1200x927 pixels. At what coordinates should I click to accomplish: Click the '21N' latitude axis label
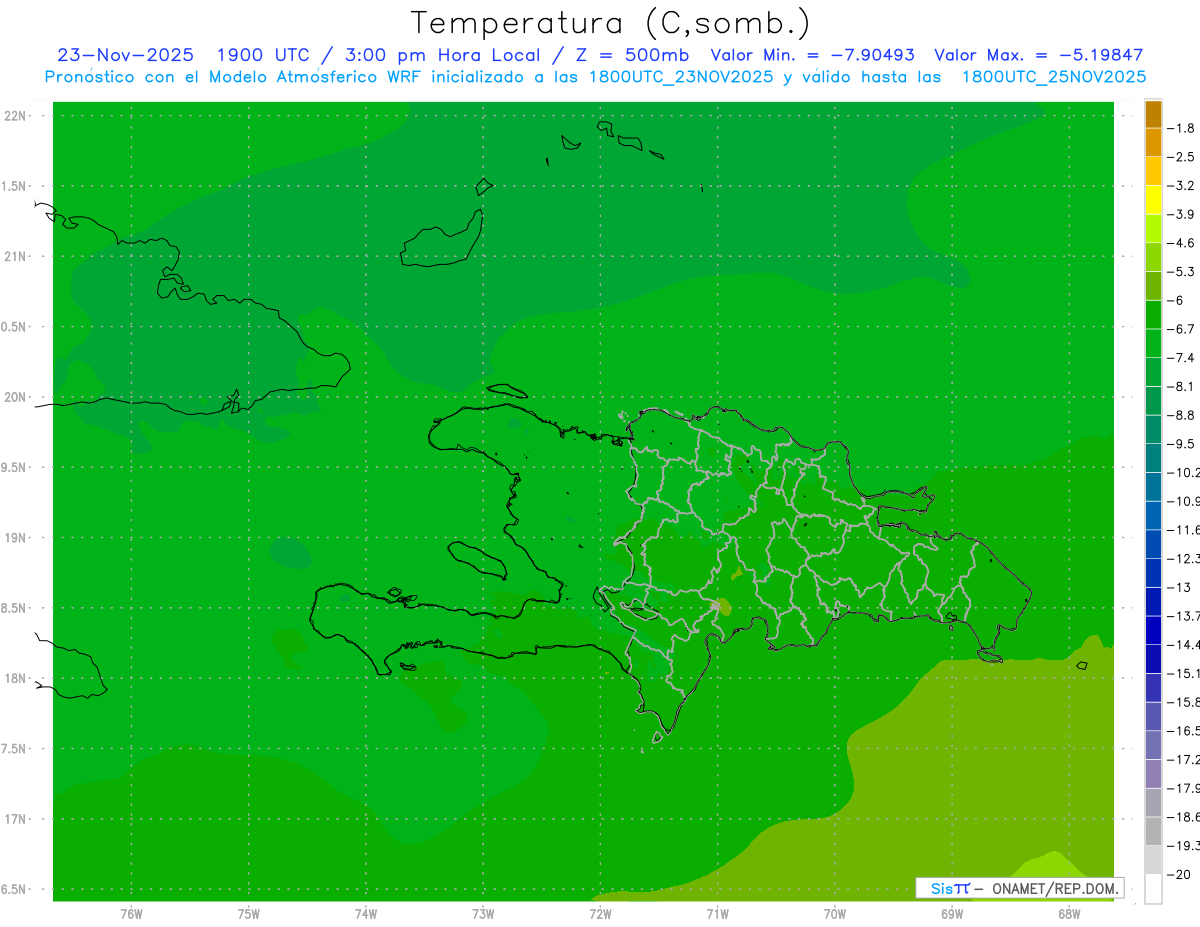15,257
